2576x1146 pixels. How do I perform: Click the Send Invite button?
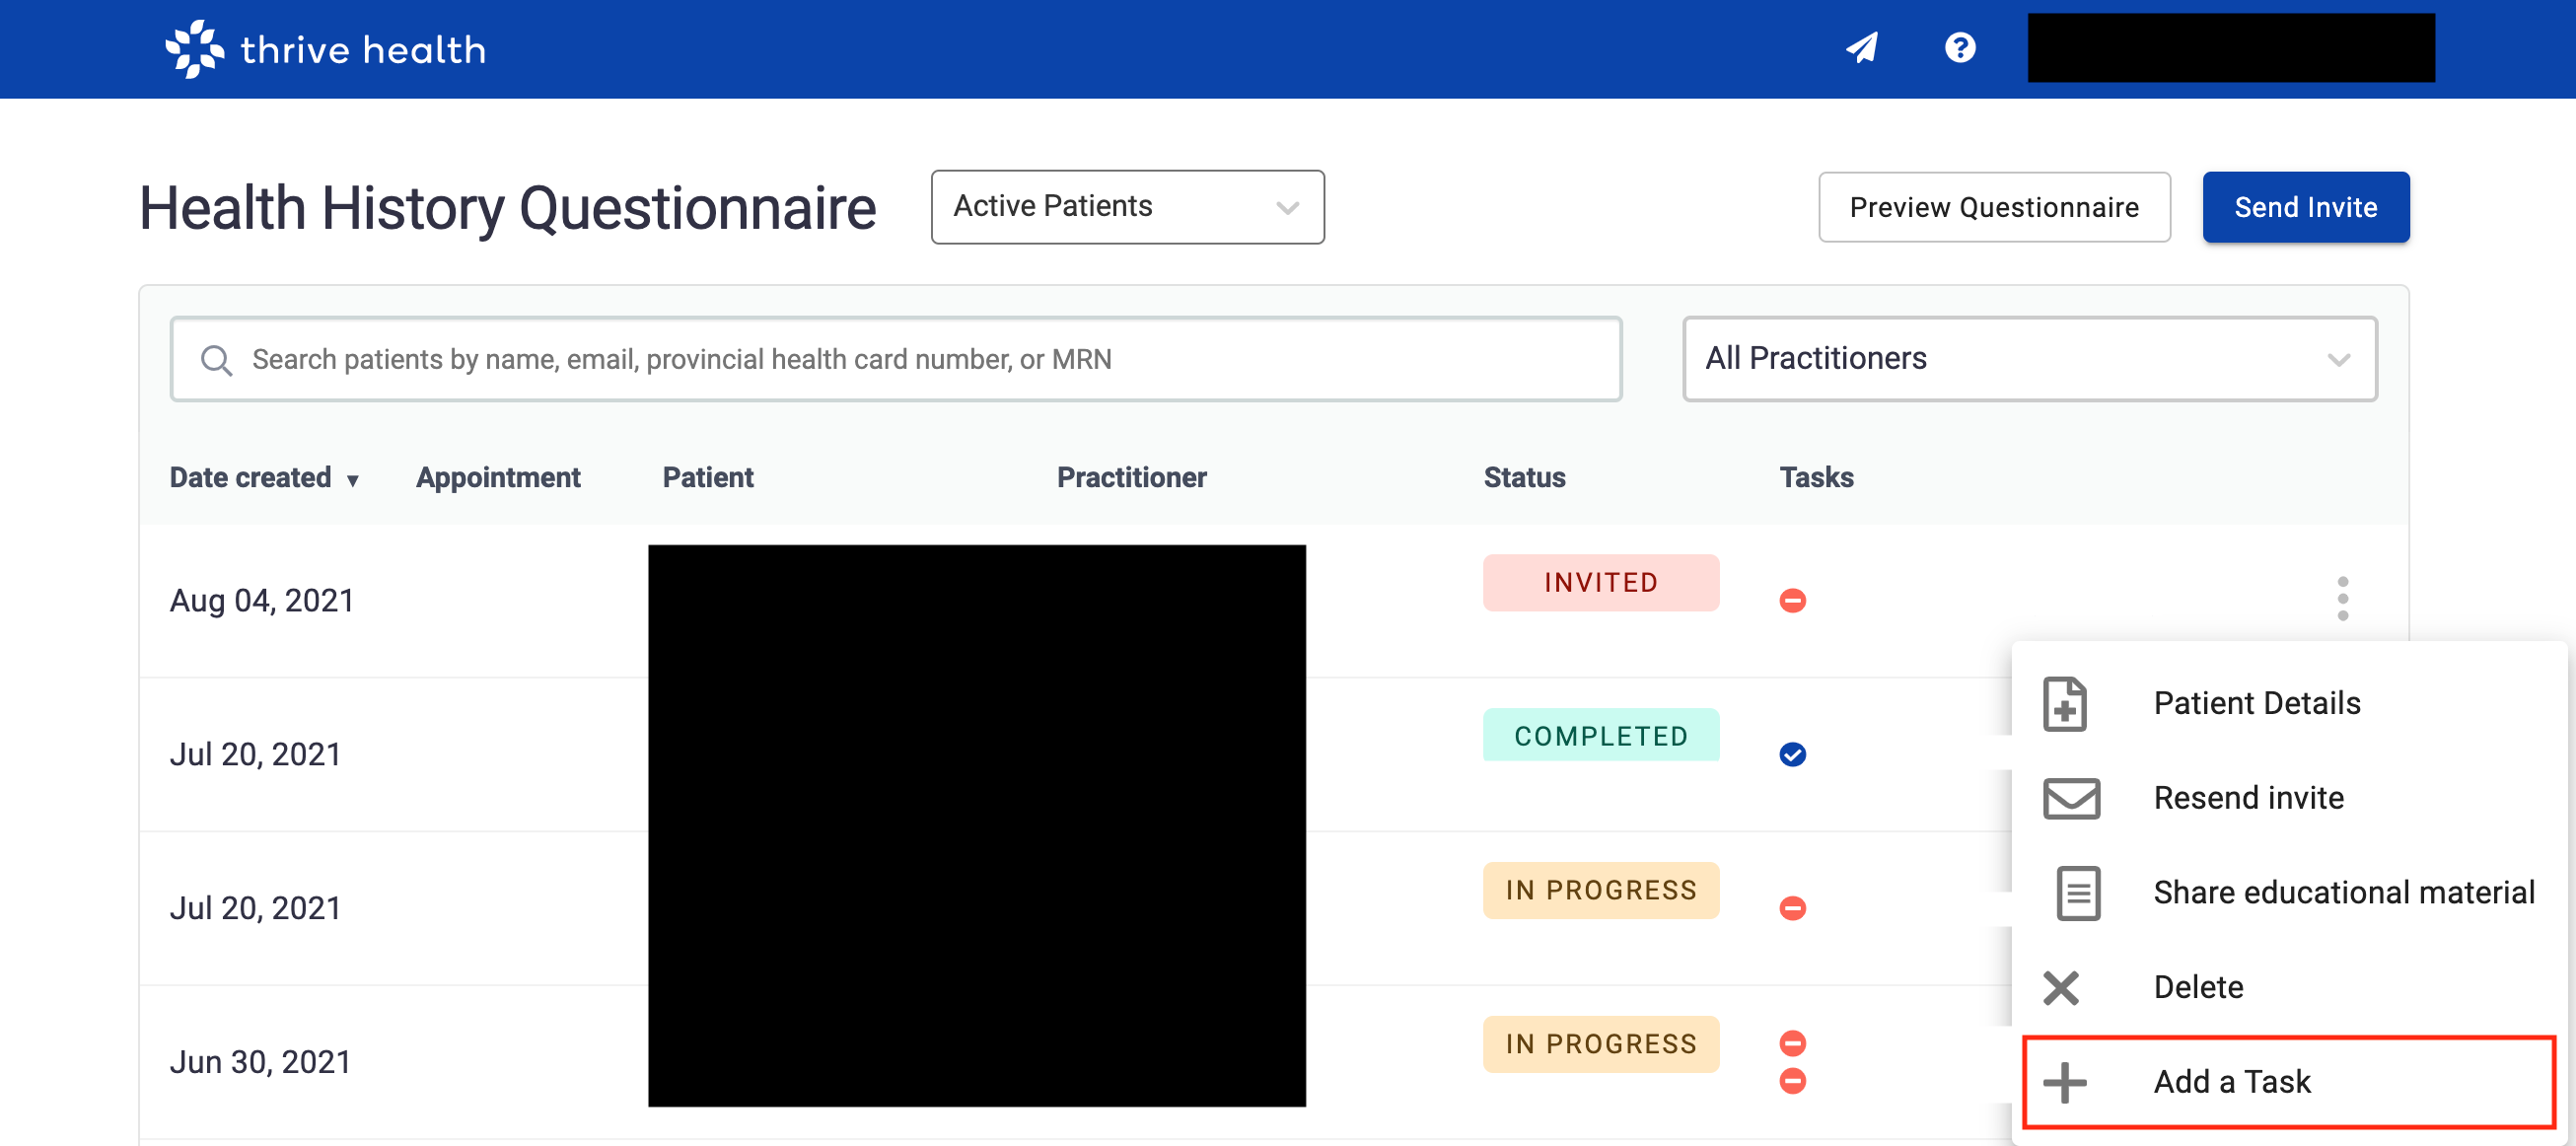(2306, 207)
